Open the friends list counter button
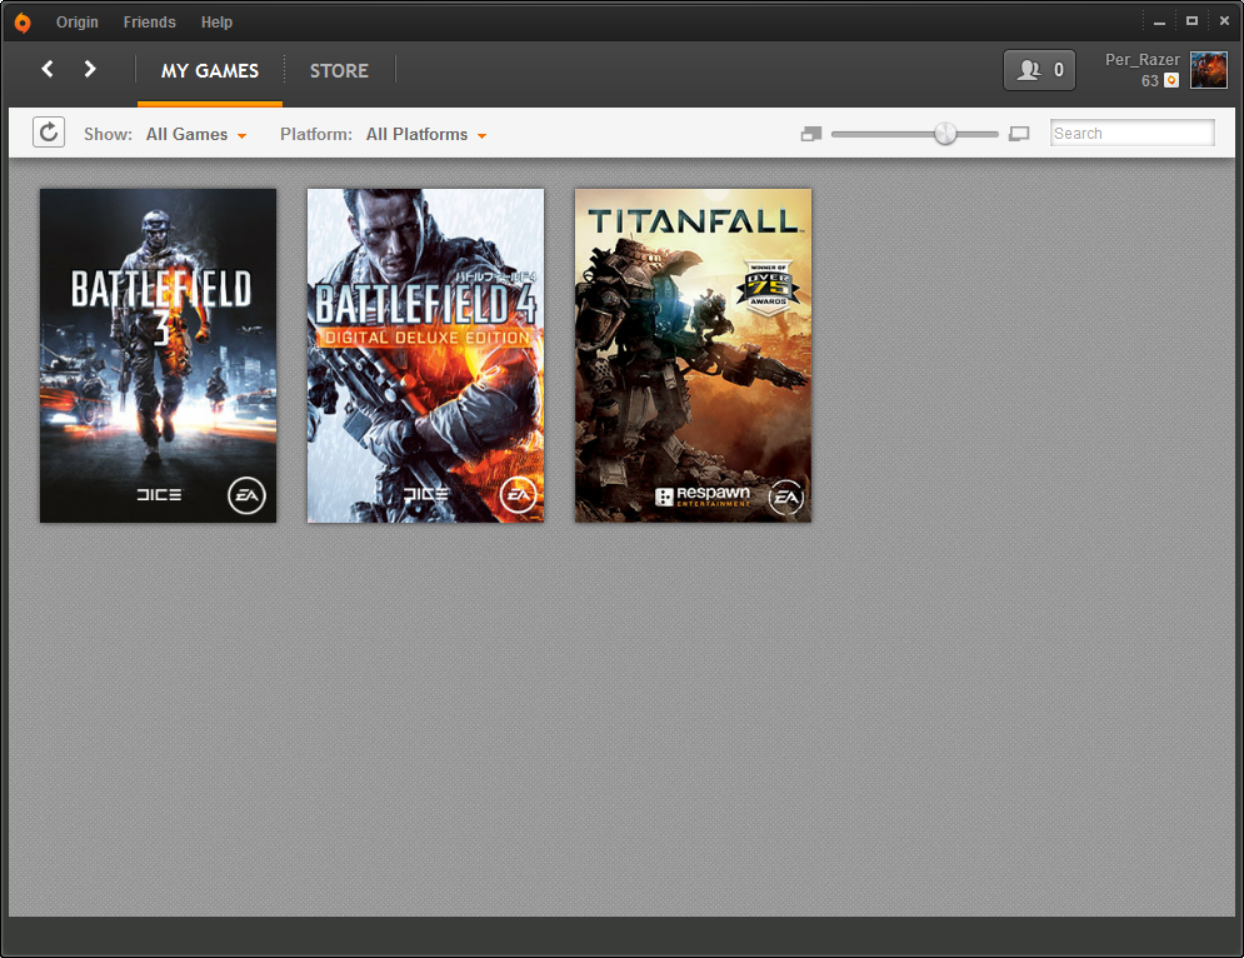Screen dimensions: 1244x958 (x=1040, y=70)
